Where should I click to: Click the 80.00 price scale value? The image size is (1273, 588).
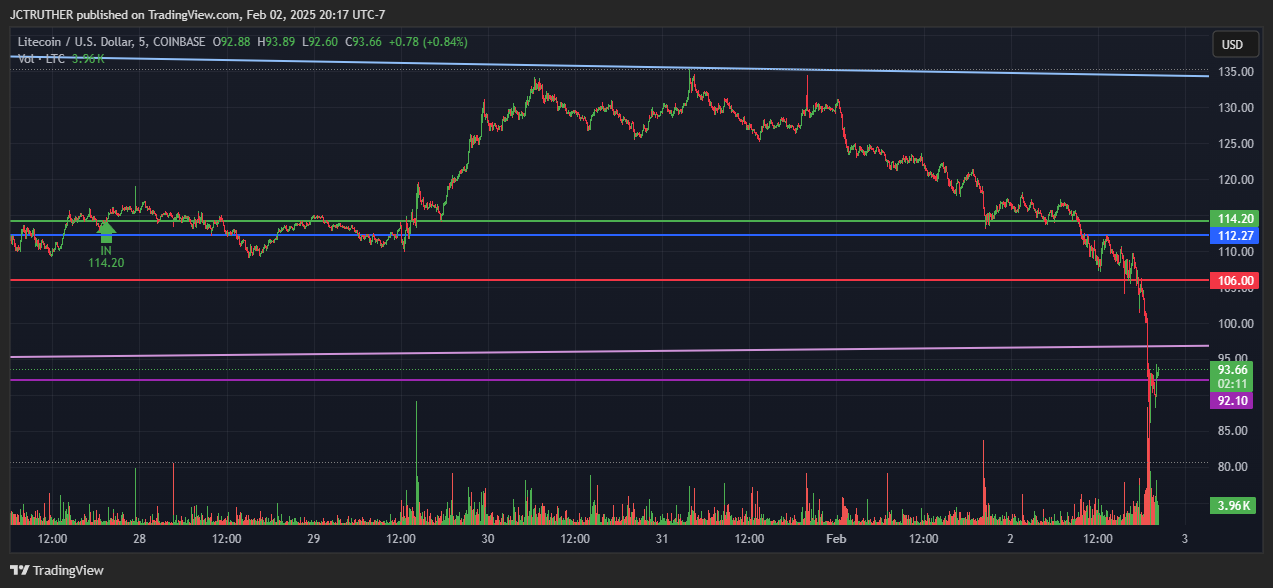coord(1235,467)
